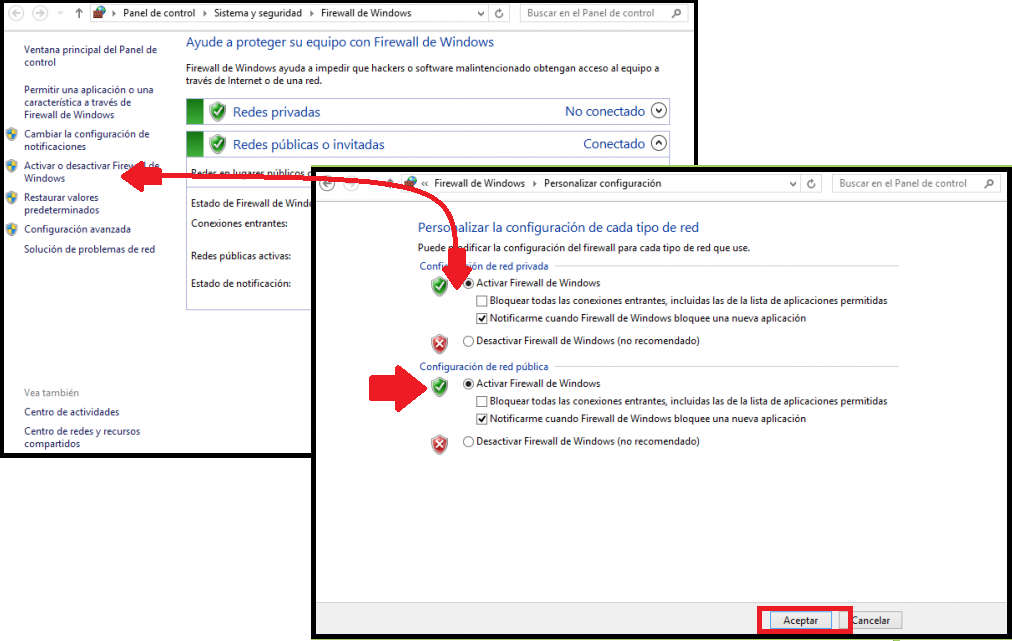Go up one level in Panel de control

pos(79,13)
